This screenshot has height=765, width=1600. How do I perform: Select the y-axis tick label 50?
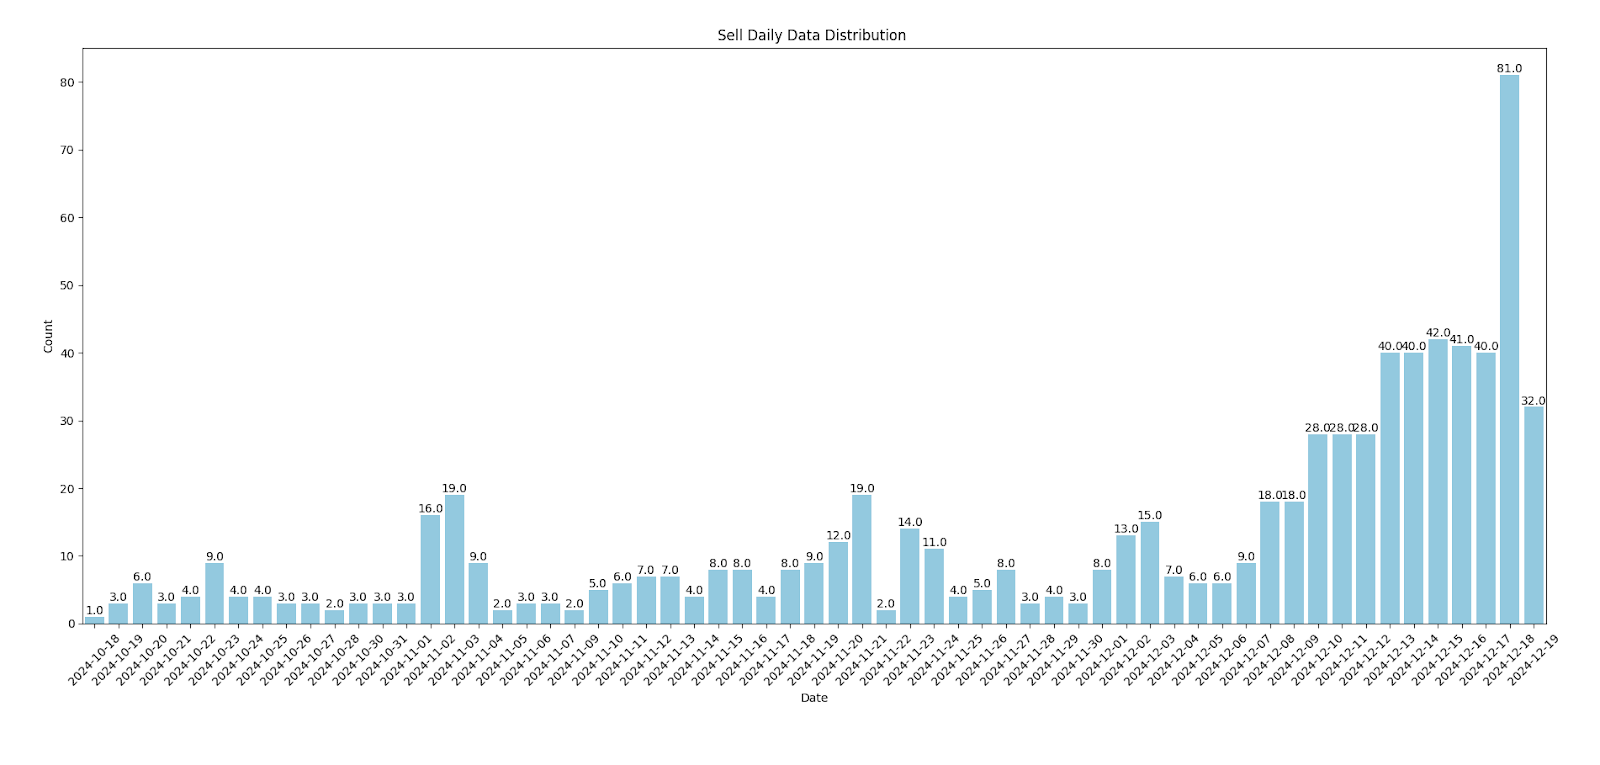tap(67, 285)
